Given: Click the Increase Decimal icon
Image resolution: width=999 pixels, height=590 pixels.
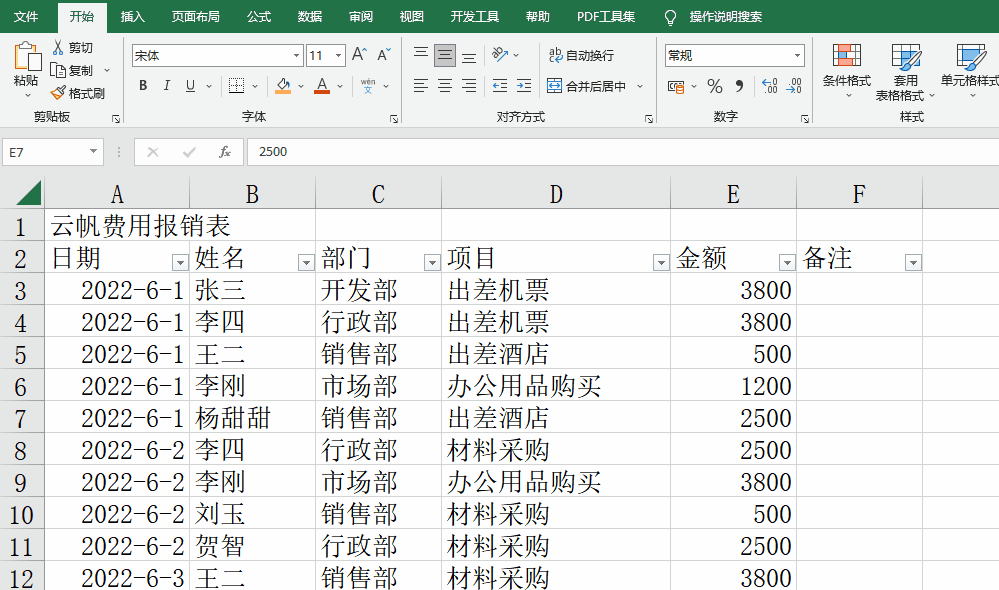Looking at the screenshot, I should tap(769, 86).
